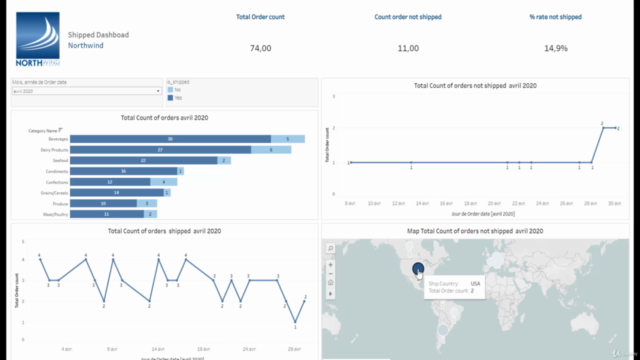
Task: Click the 'is_shipped' legend title
Action: pyautogui.click(x=178, y=82)
